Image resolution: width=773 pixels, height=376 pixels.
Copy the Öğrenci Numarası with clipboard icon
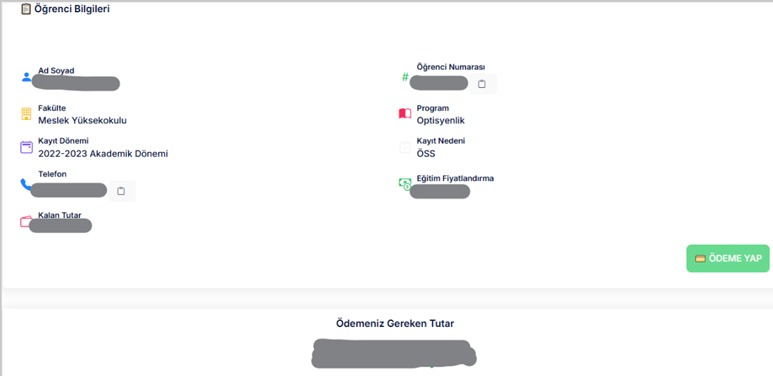482,84
